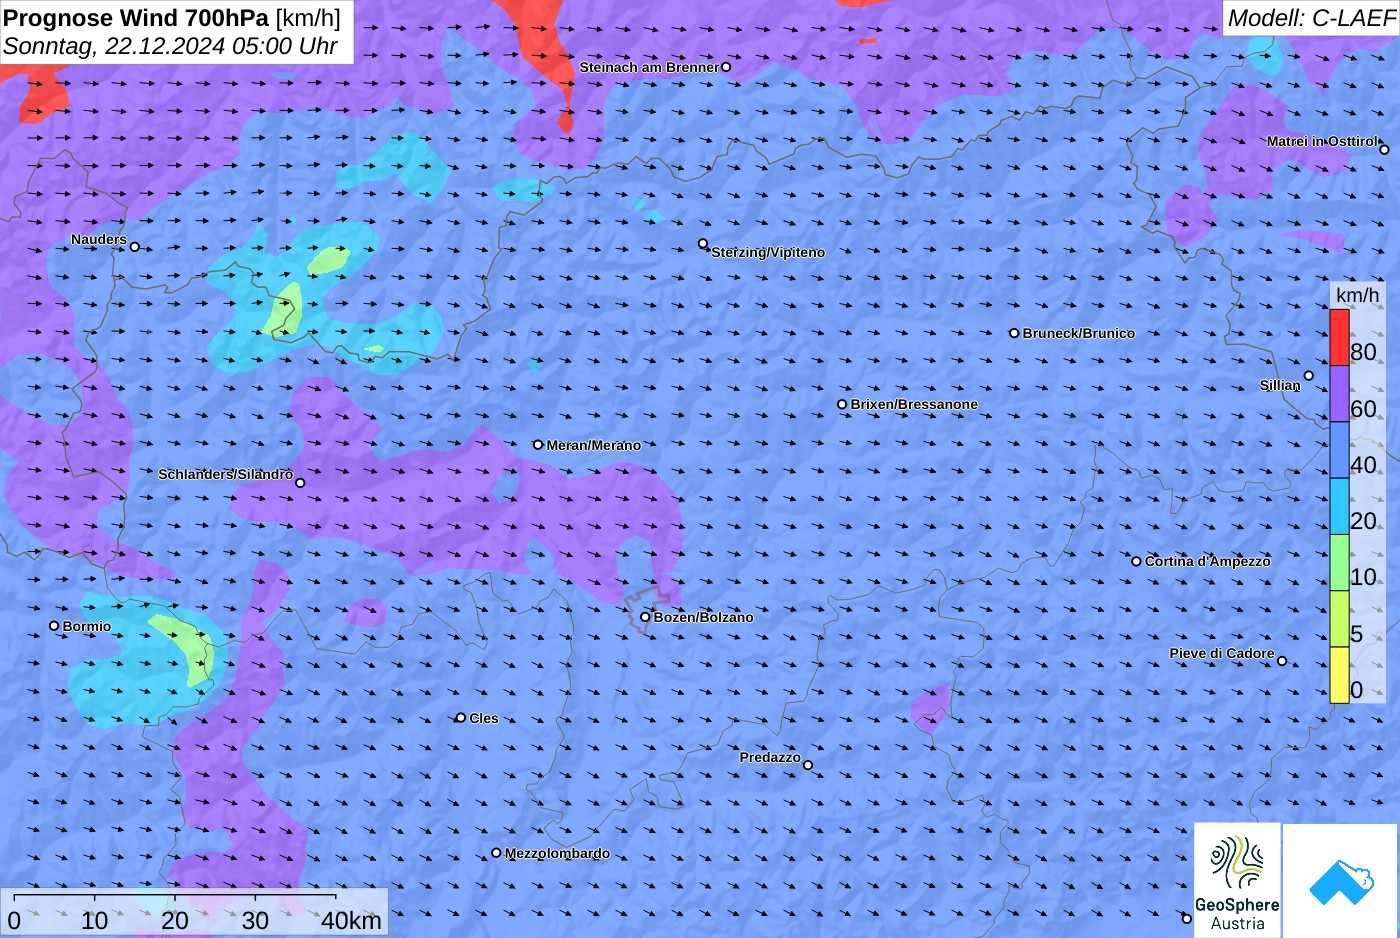Click the 'Brixen/Bressanone' city label
This screenshot has height=938, width=1400.
coord(914,404)
